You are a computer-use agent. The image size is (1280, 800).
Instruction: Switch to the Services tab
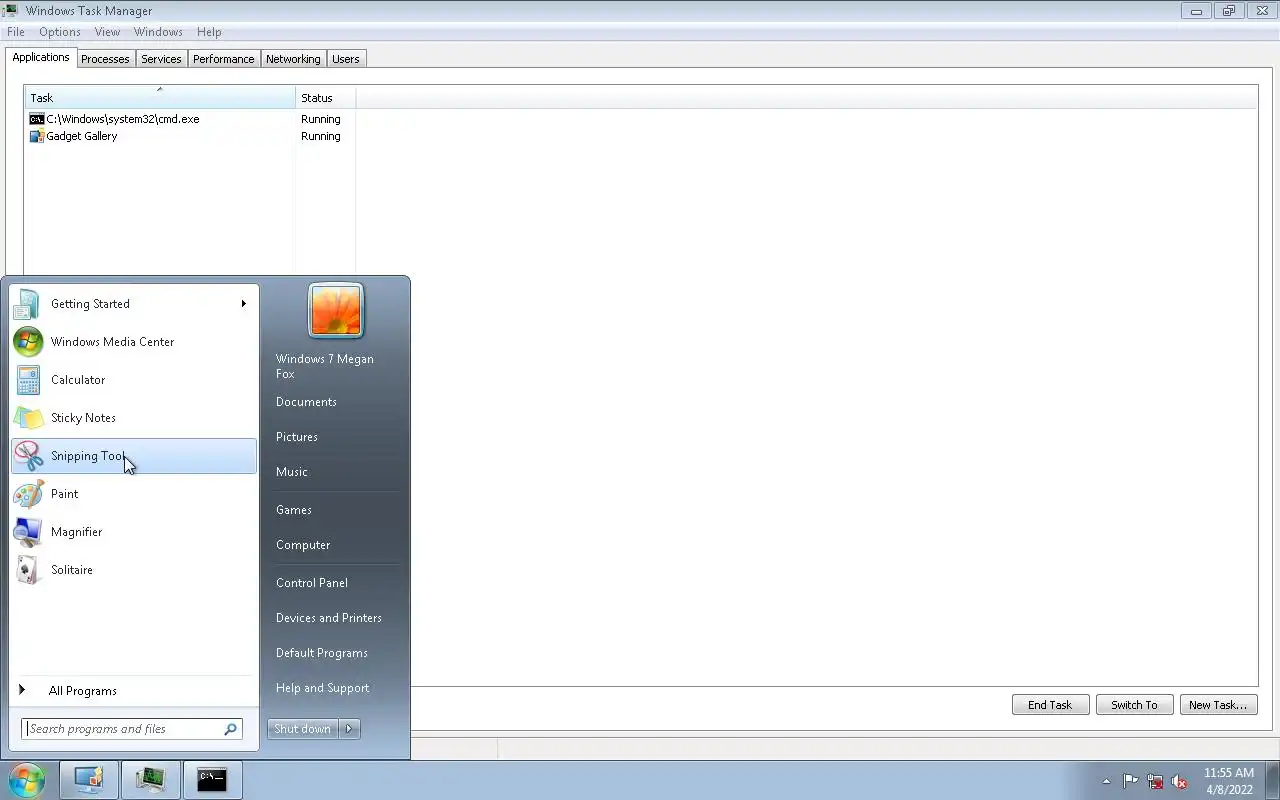[x=161, y=59]
